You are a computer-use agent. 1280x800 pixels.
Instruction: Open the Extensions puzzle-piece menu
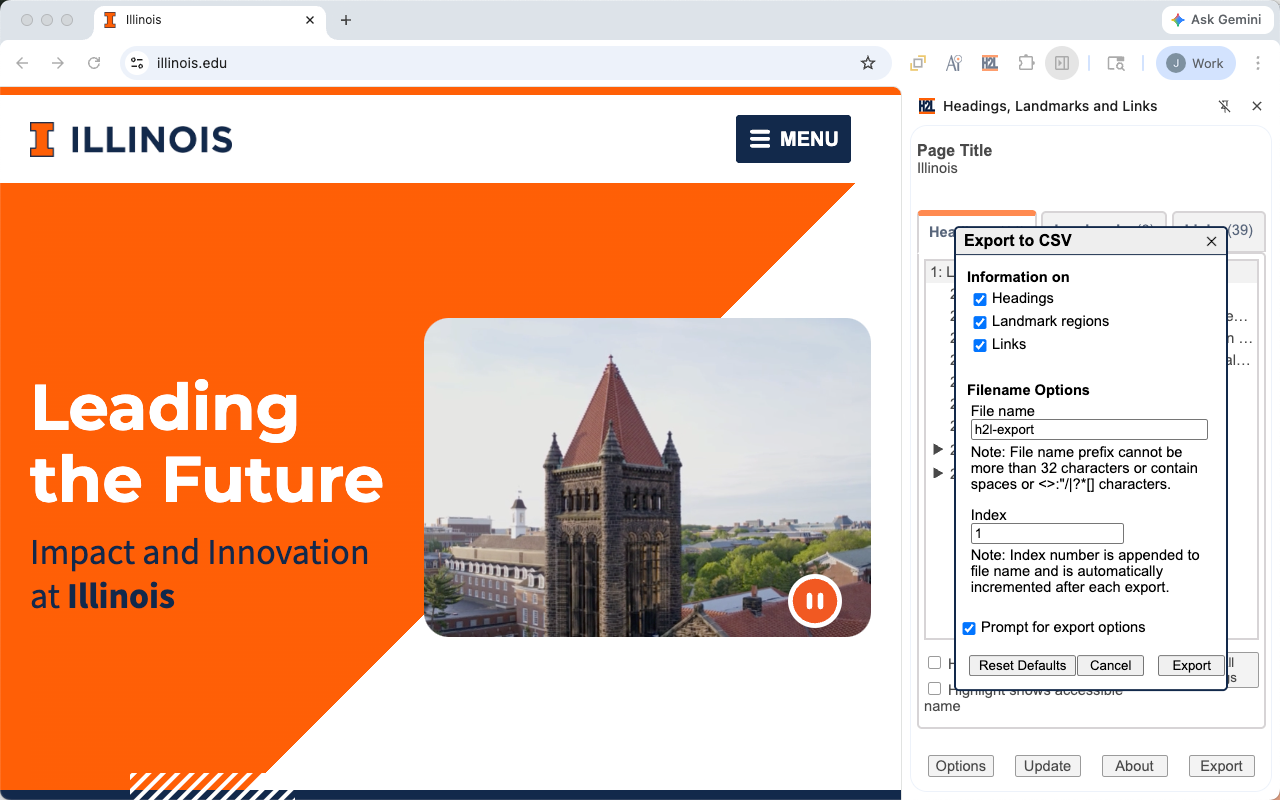[x=1026, y=63]
